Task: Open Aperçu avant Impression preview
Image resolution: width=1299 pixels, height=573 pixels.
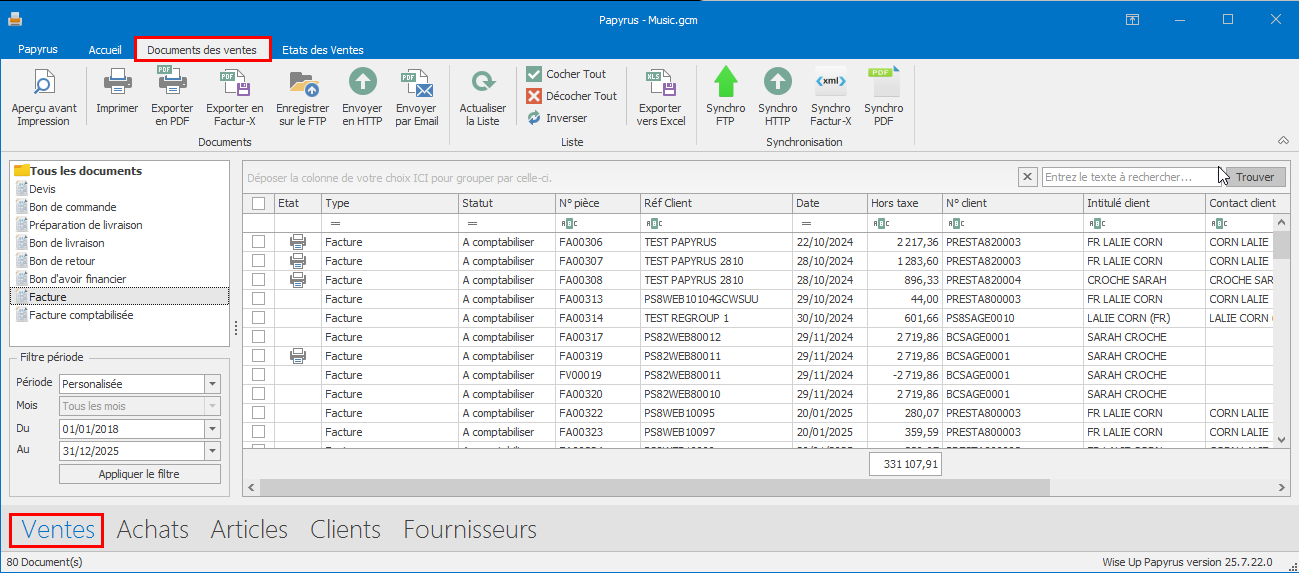Action: (x=44, y=98)
